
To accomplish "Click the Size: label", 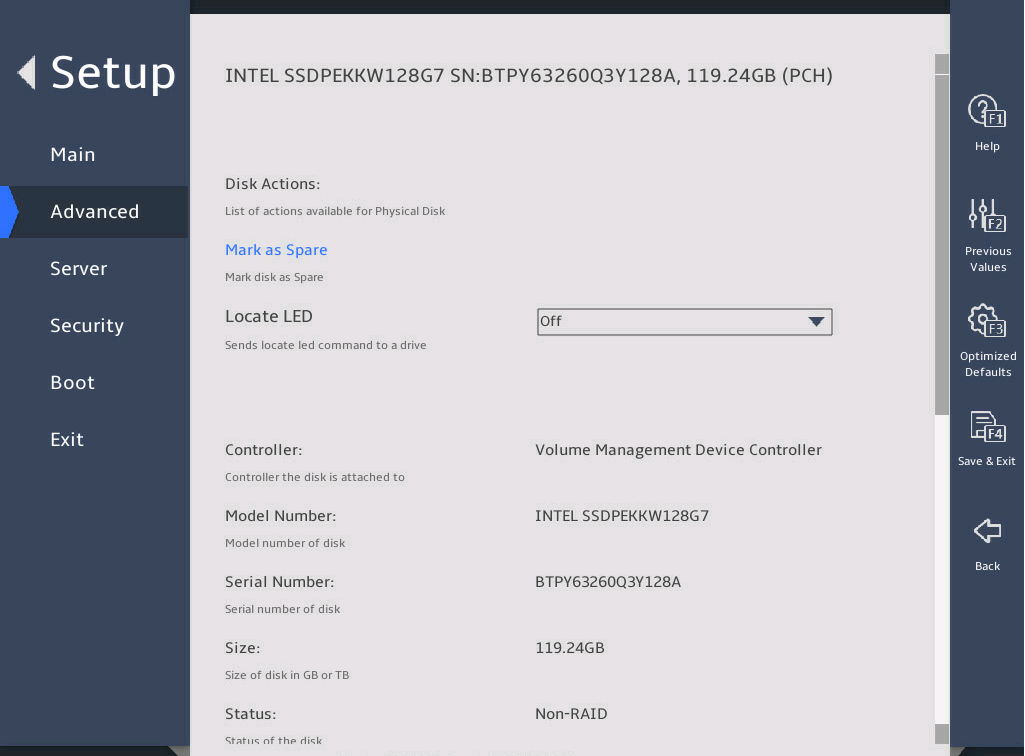I will [x=243, y=648].
